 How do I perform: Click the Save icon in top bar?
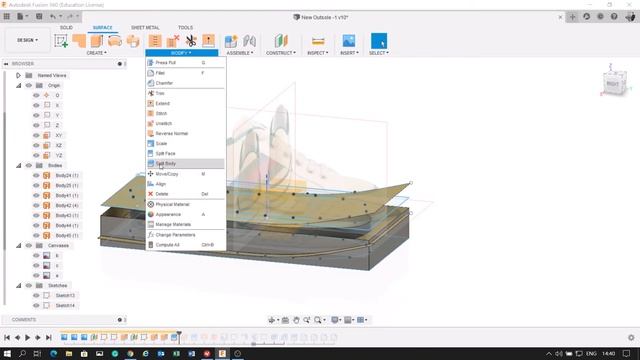point(39,17)
